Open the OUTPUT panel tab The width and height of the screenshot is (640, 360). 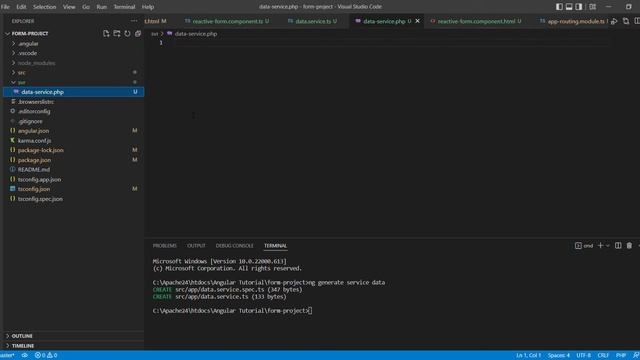(x=196, y=246)
